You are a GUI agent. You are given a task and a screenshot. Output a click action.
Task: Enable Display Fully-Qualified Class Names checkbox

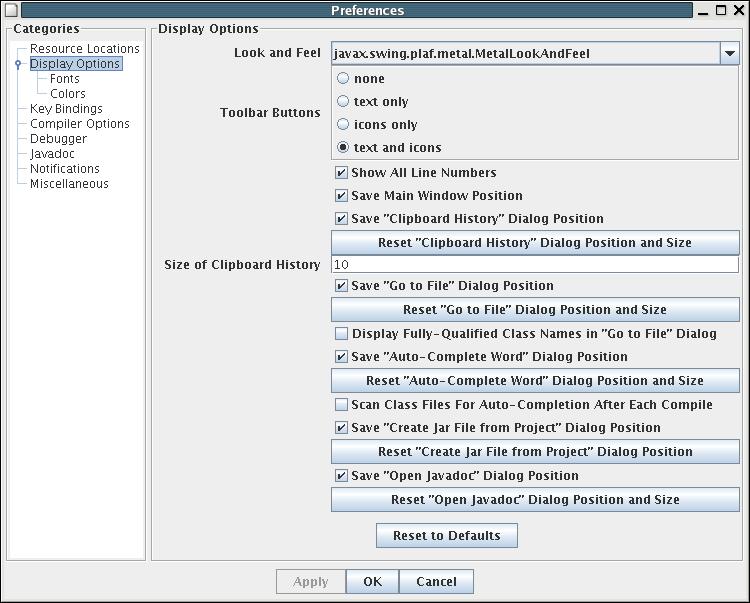(342, 334)
